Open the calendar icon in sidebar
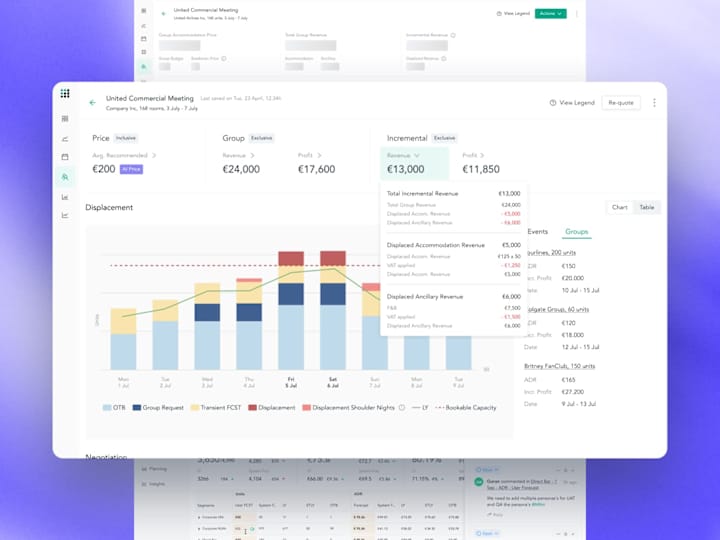The height and width of the screenshot is (540, 720). coord(65,157)
